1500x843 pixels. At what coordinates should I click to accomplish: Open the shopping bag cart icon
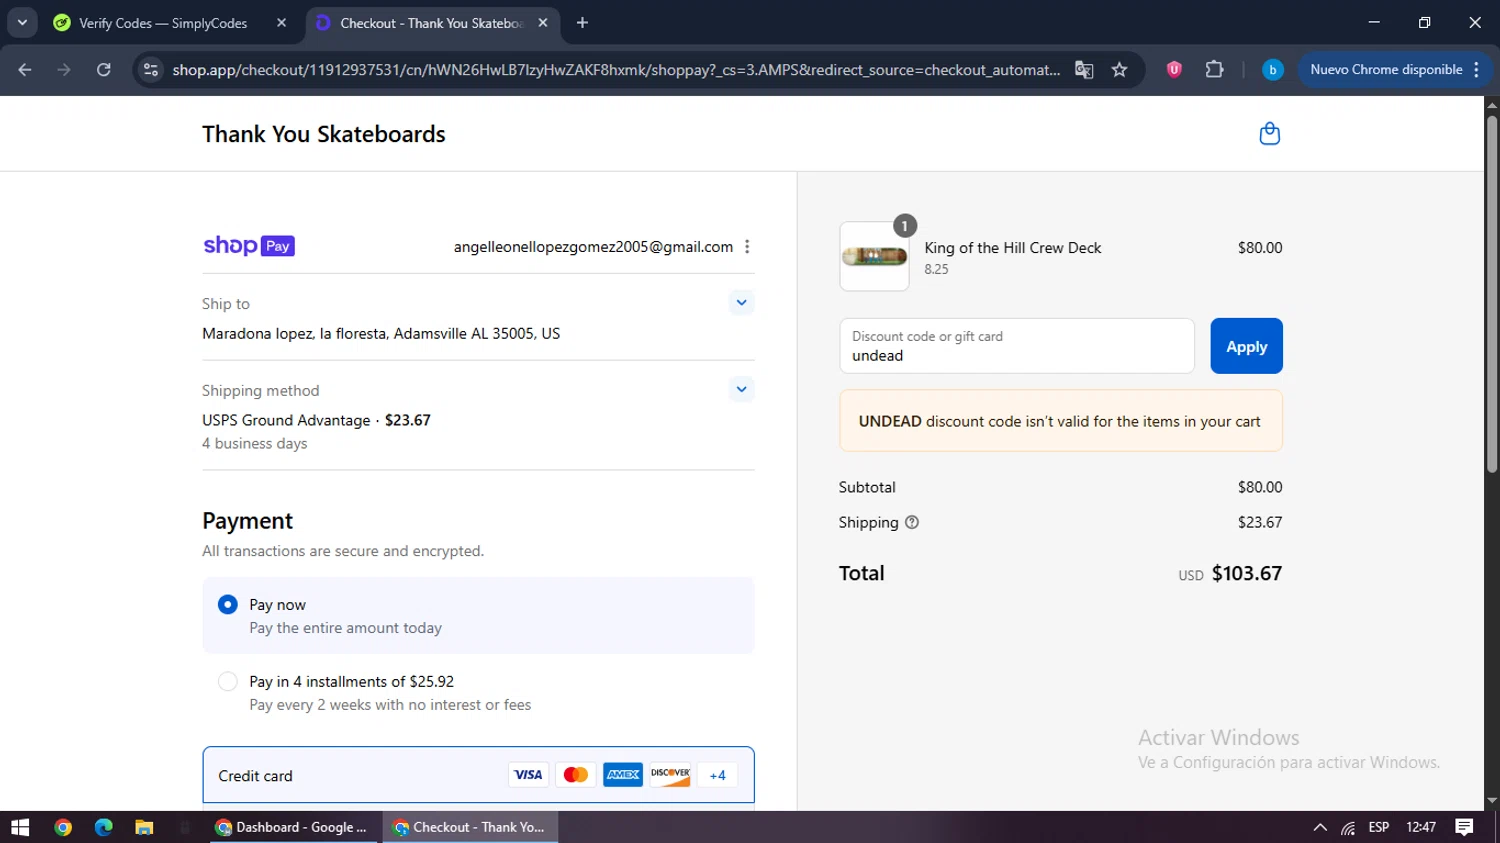point(1269,134)
